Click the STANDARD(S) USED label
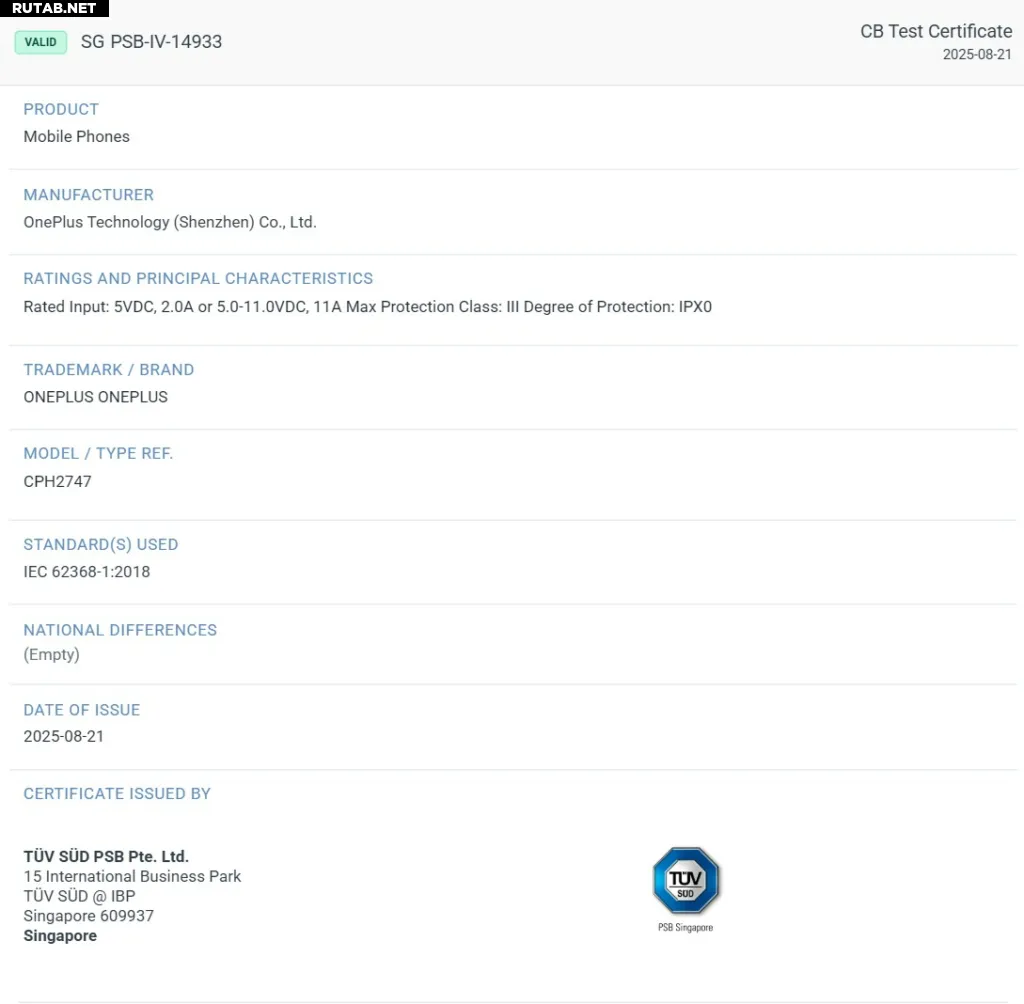1024x1004 pixels. click(101, 545)
